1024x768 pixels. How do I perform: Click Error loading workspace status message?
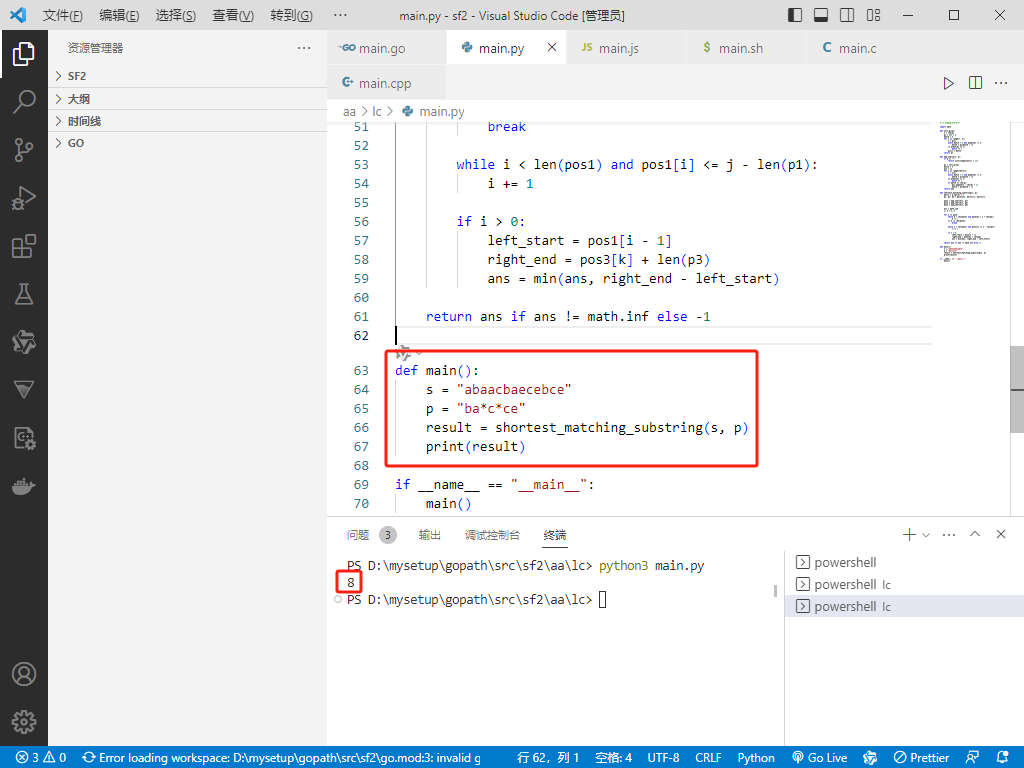coord(281,758)
